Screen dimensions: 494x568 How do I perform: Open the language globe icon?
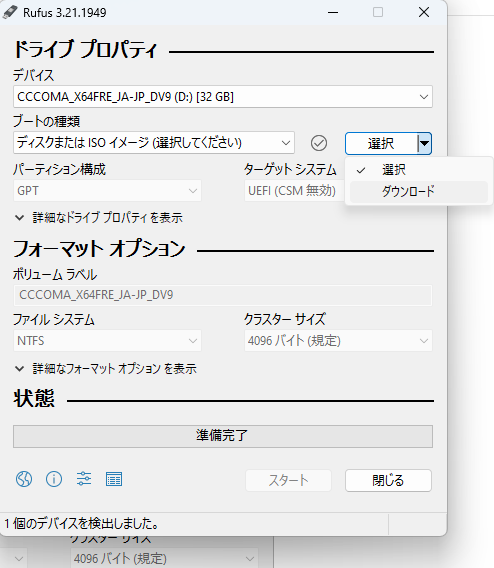point(24,479)
